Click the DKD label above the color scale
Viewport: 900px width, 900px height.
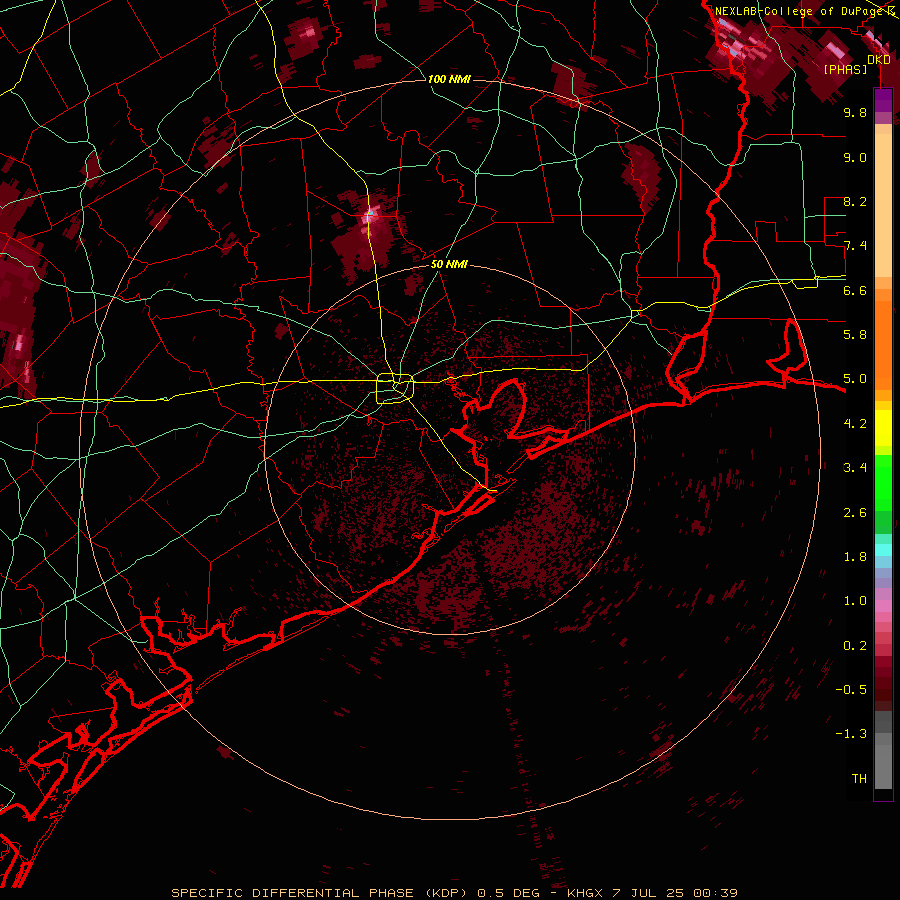click(878, 60)
